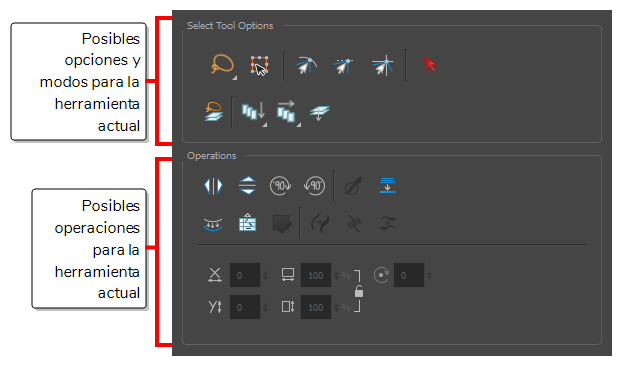This screenshot has height=366, width=622.
Task: Click the red Select by Colour arrow
Action: coord(430,65)
